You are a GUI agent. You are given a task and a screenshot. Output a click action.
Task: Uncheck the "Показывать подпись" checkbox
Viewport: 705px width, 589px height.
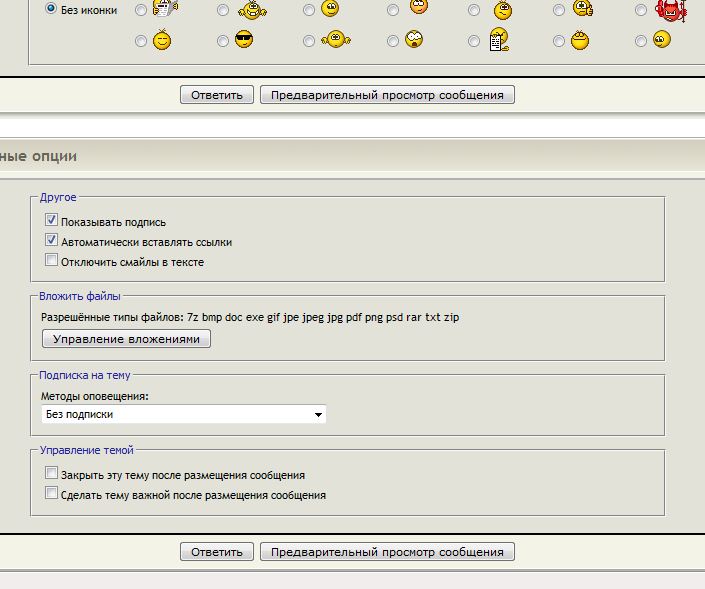coord(51,221)
